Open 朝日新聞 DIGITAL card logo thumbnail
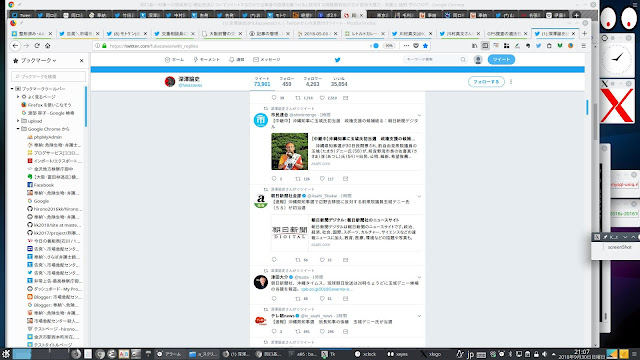 point(289,233)
